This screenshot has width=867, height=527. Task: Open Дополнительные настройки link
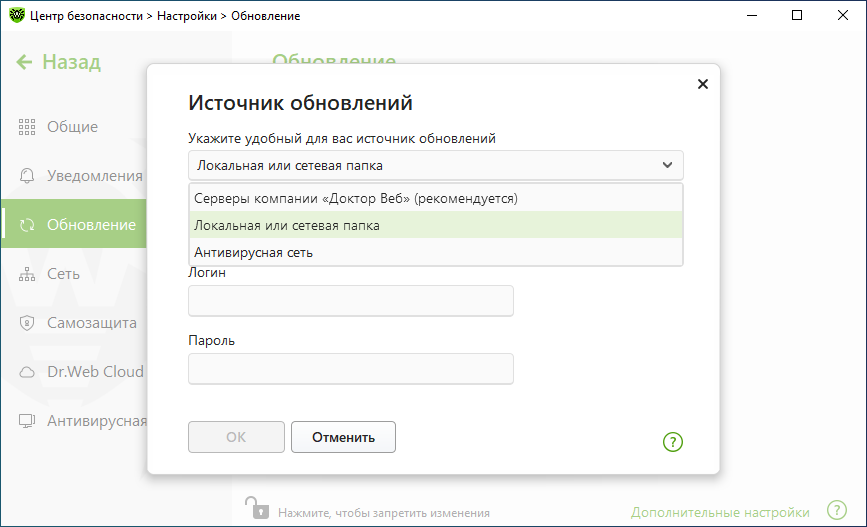720,513
